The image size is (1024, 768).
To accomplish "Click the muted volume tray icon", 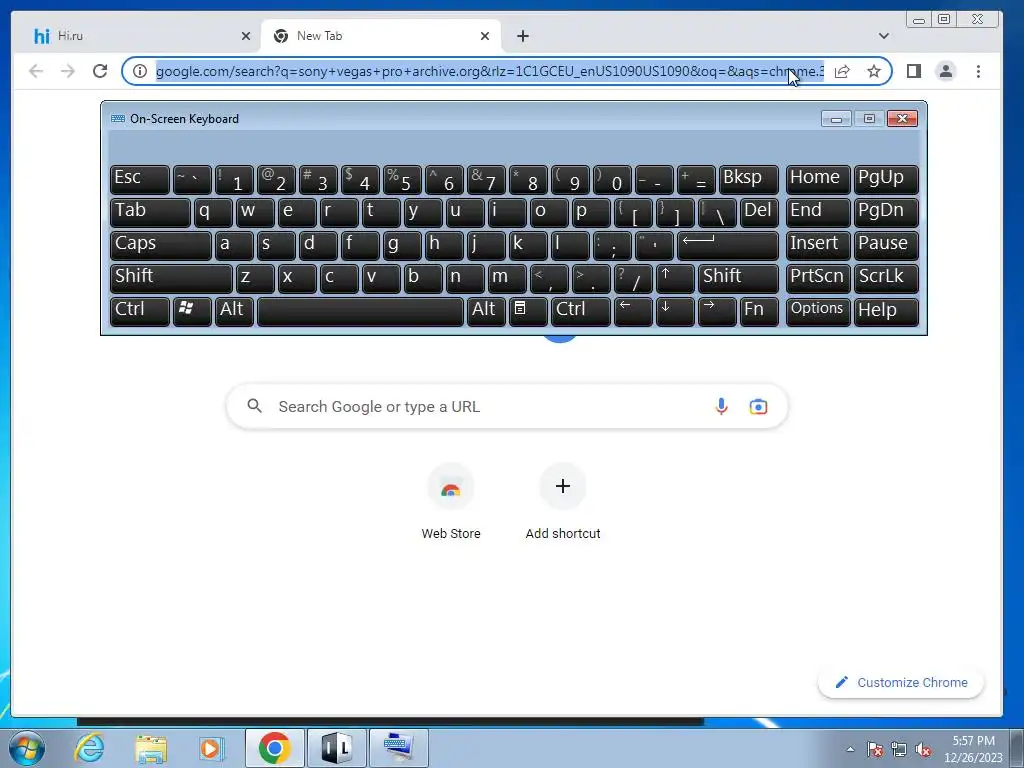I will pyautogui.click(x=923, y=750).
